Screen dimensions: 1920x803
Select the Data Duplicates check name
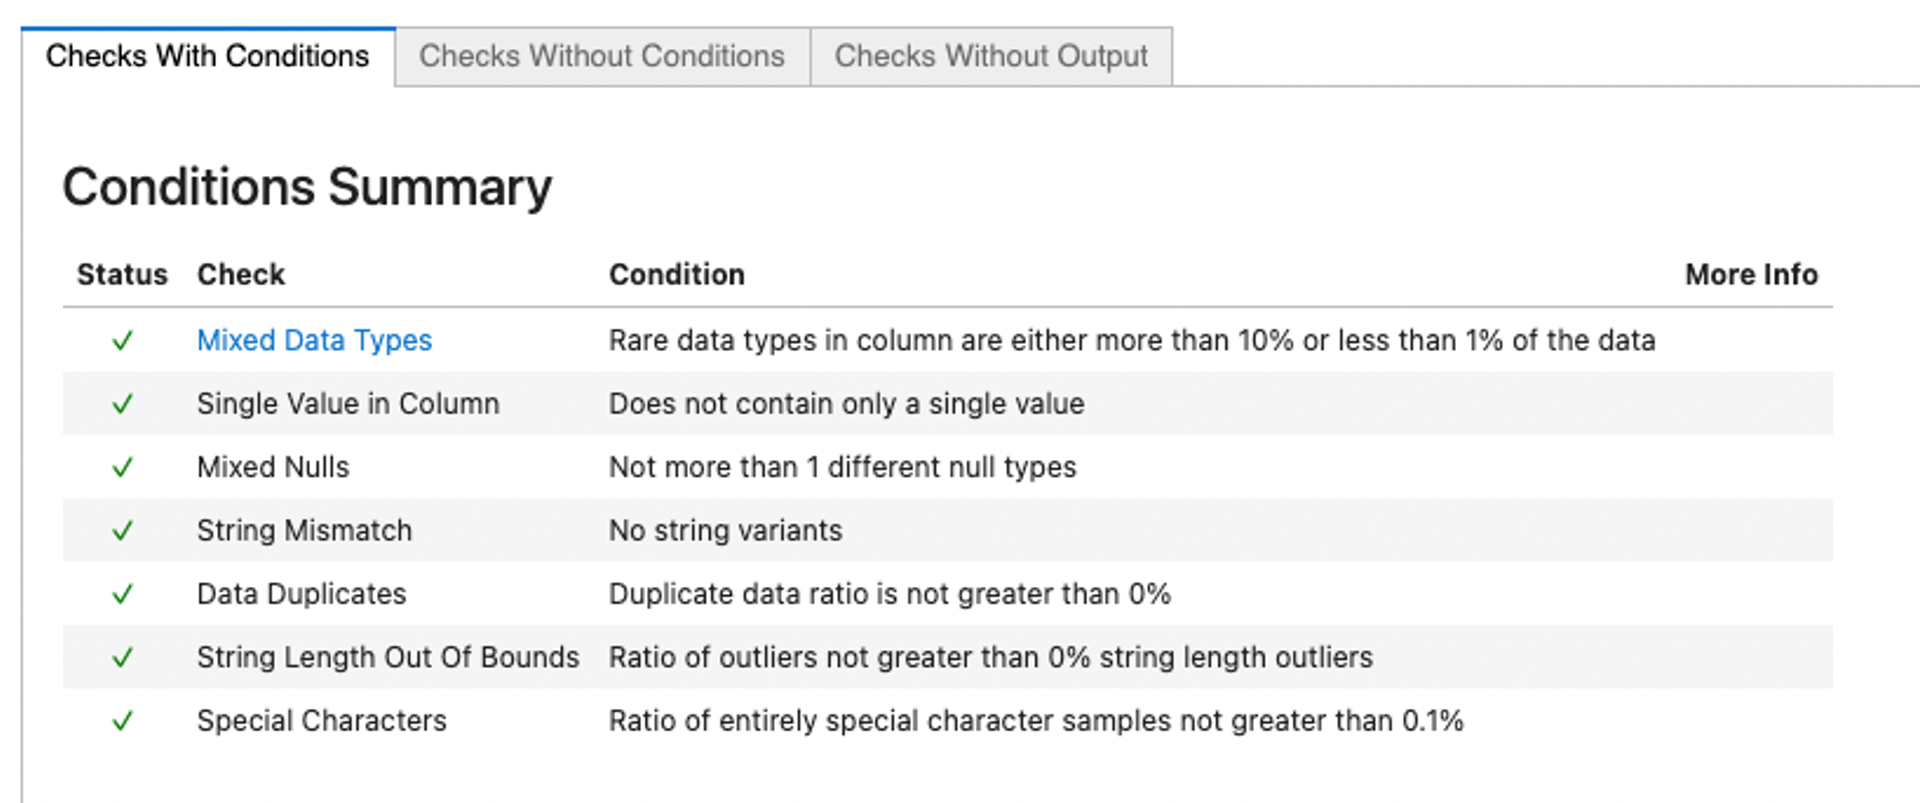301,594
